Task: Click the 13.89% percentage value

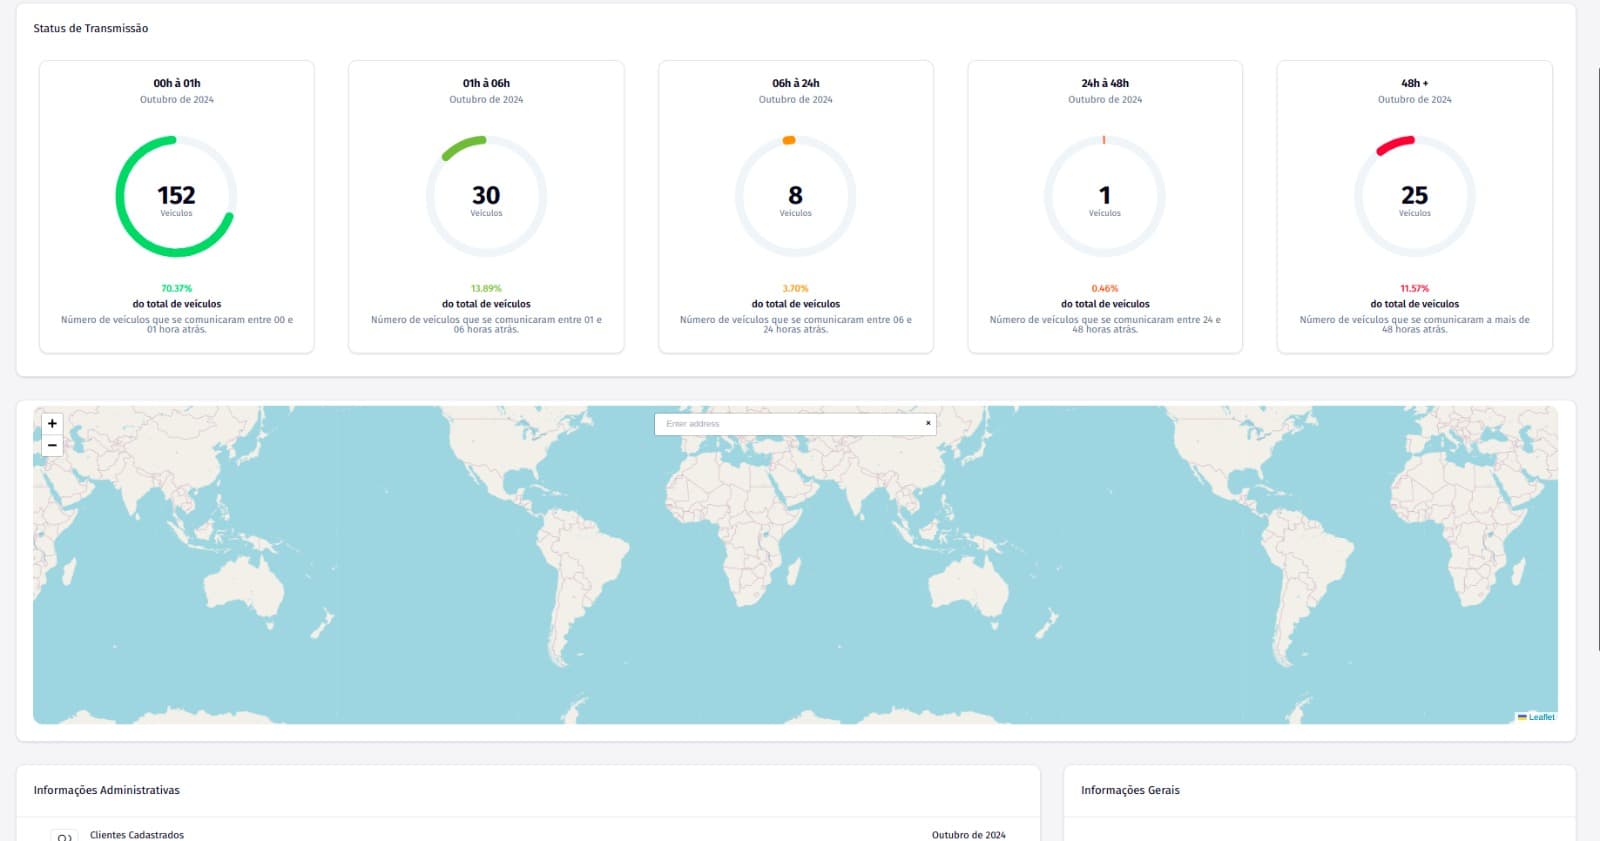Action: click(x=486, y=288)
